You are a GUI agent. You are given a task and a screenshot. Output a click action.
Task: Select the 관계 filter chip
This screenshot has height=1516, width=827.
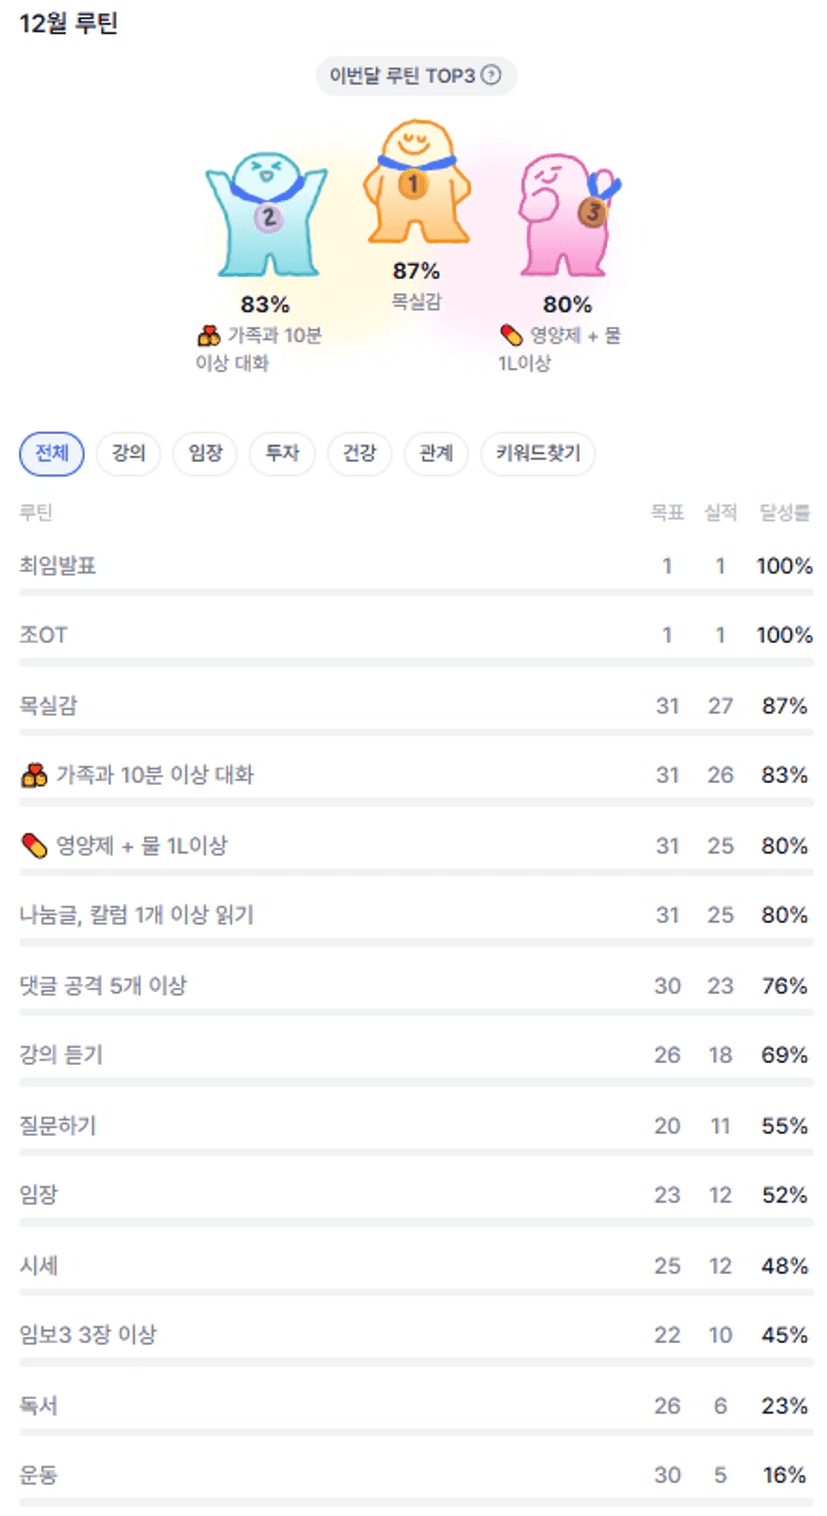(x=436, y=454)
